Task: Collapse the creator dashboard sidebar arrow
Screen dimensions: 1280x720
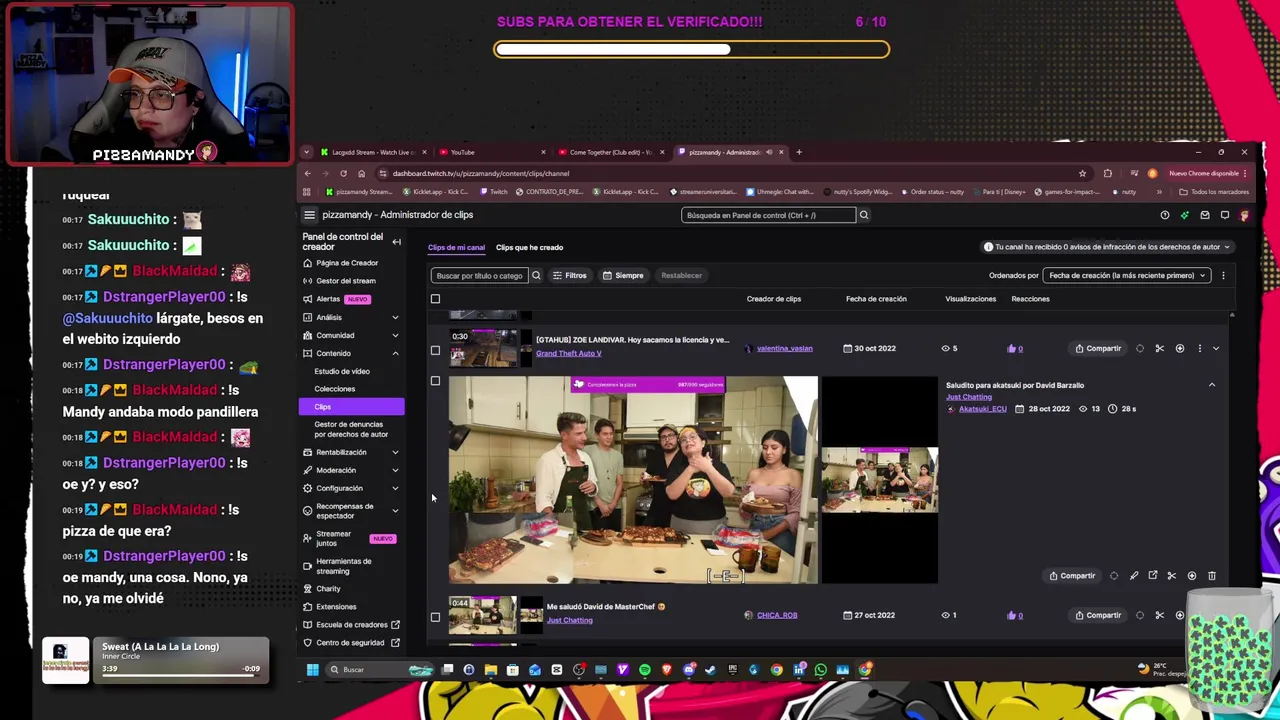Action: (x=396, y=242)
